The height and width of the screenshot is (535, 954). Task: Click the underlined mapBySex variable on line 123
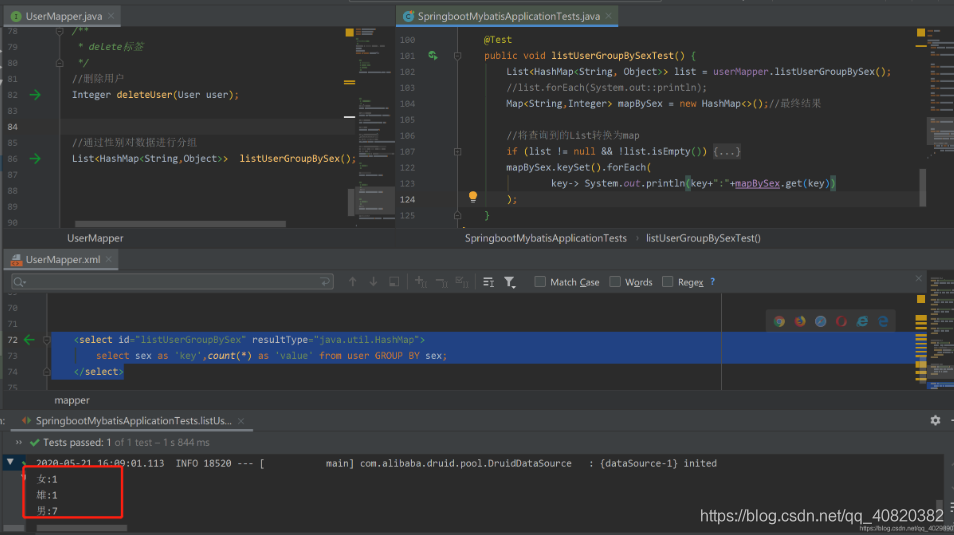(757, 183)
